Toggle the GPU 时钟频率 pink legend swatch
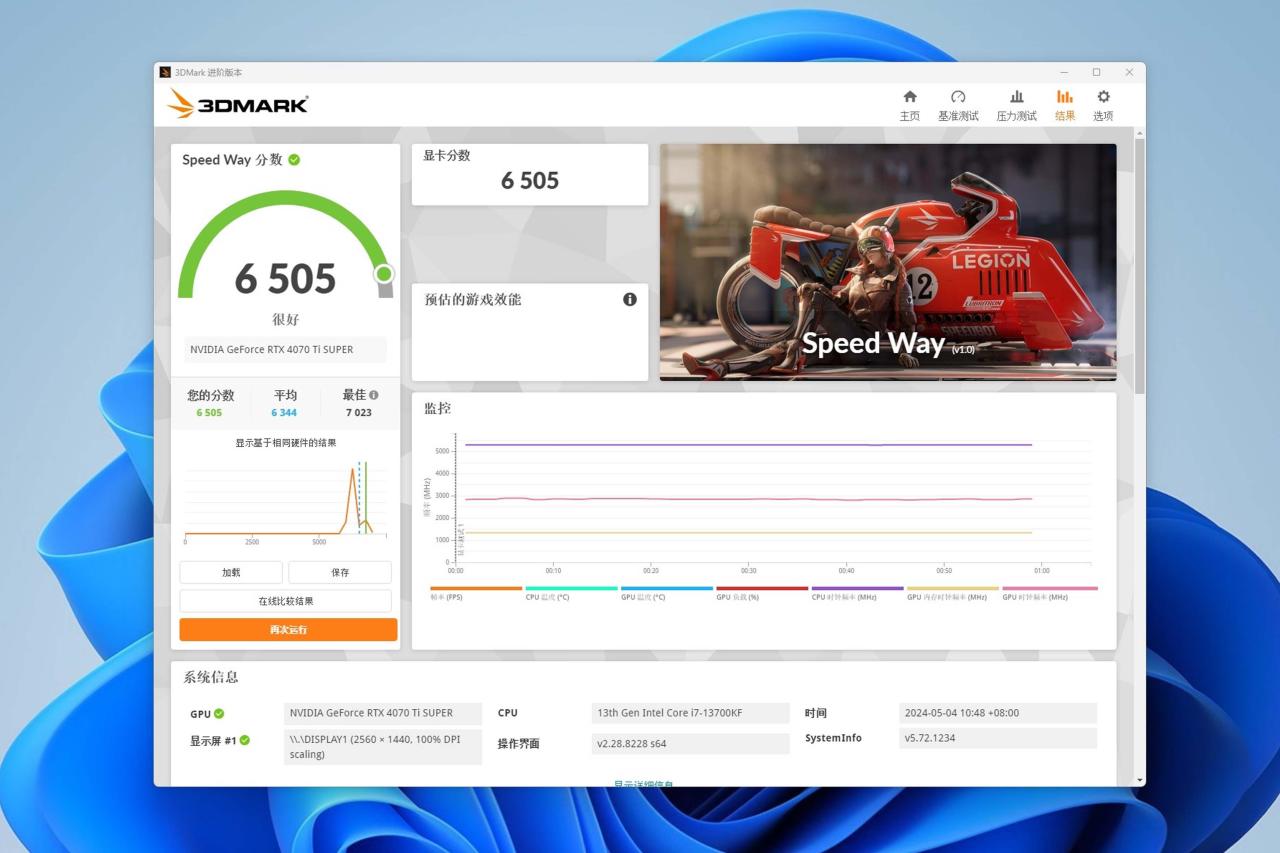 click(1049, 588)
